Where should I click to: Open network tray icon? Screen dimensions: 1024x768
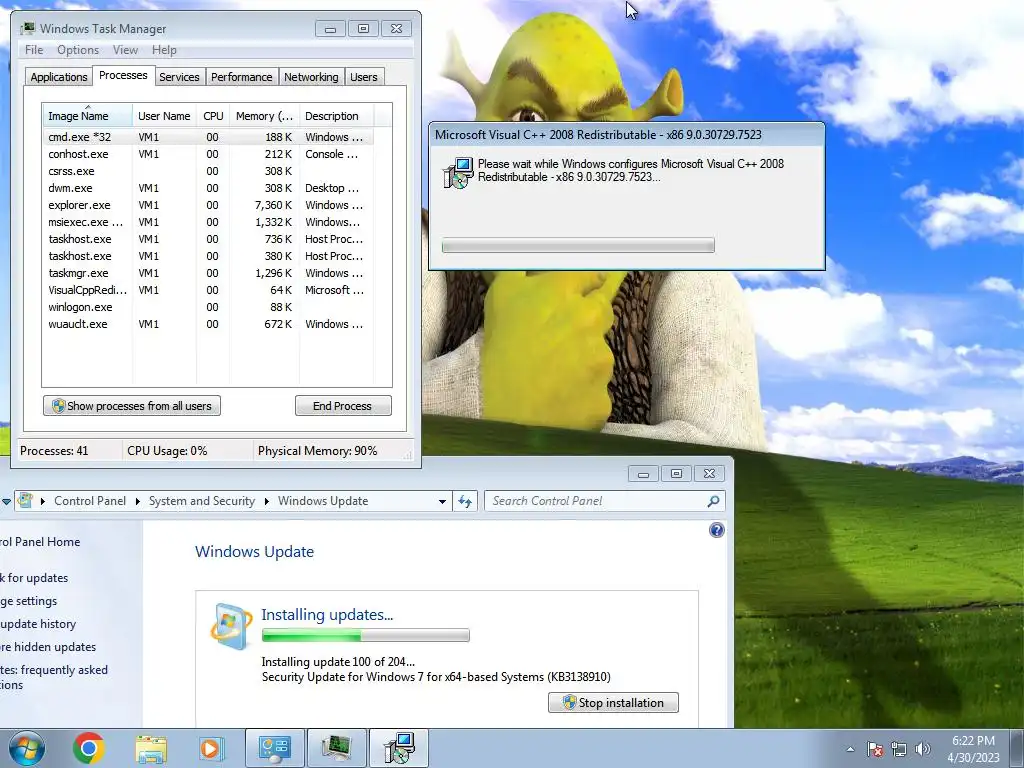coord(899,749)
